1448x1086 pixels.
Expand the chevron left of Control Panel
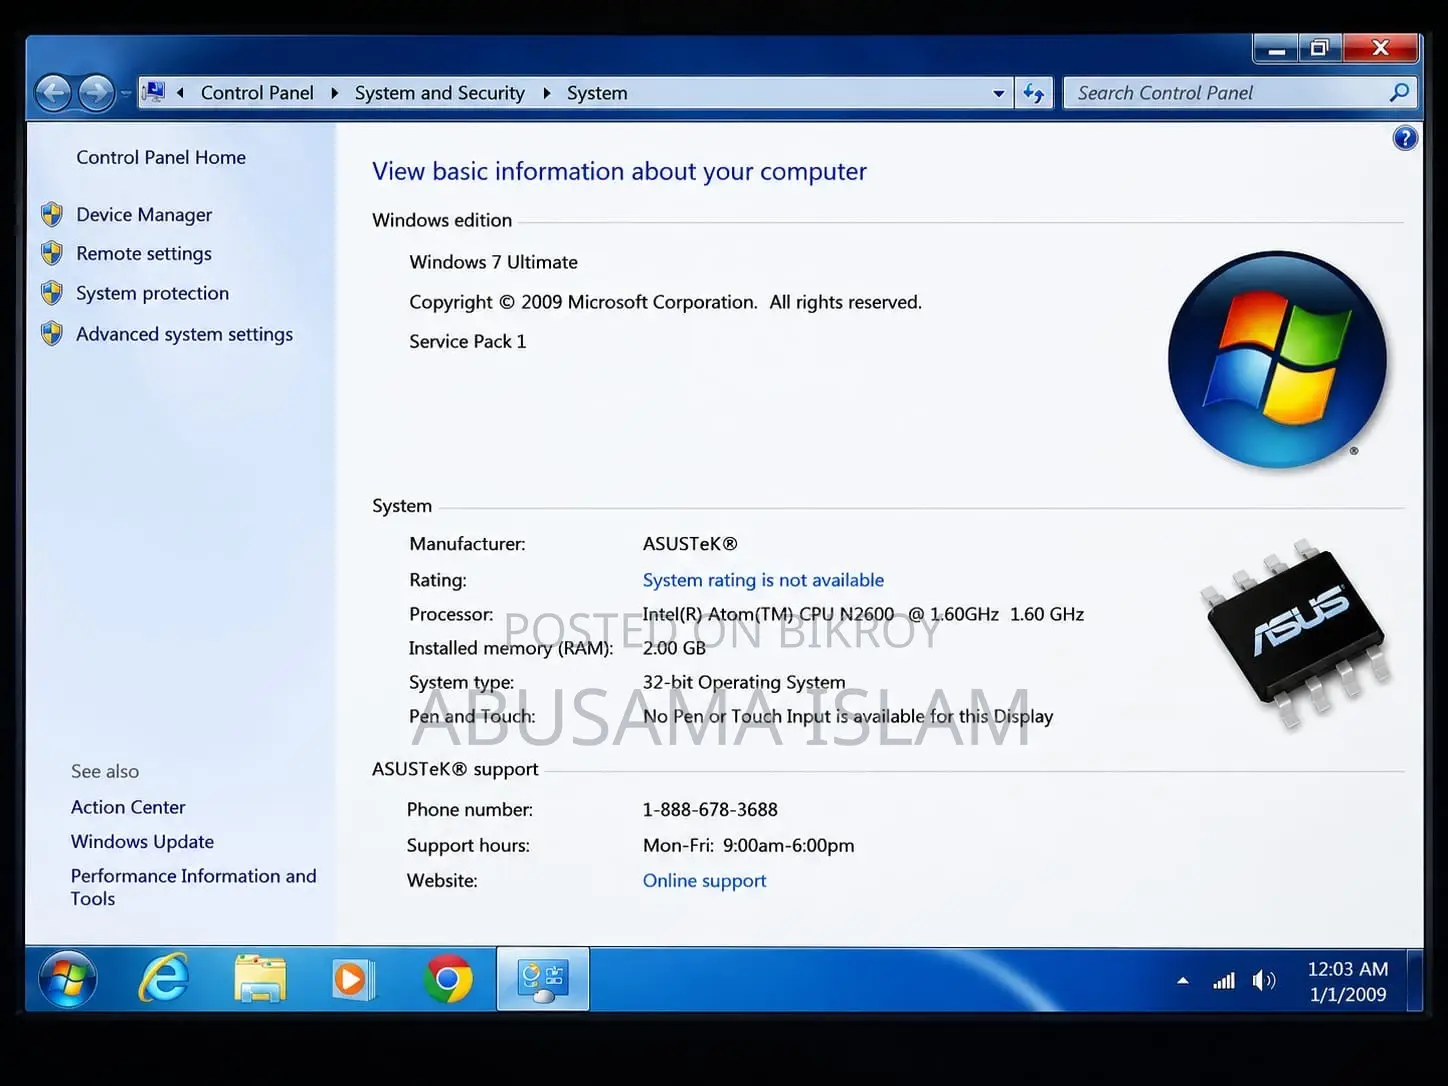pos(180,93)
